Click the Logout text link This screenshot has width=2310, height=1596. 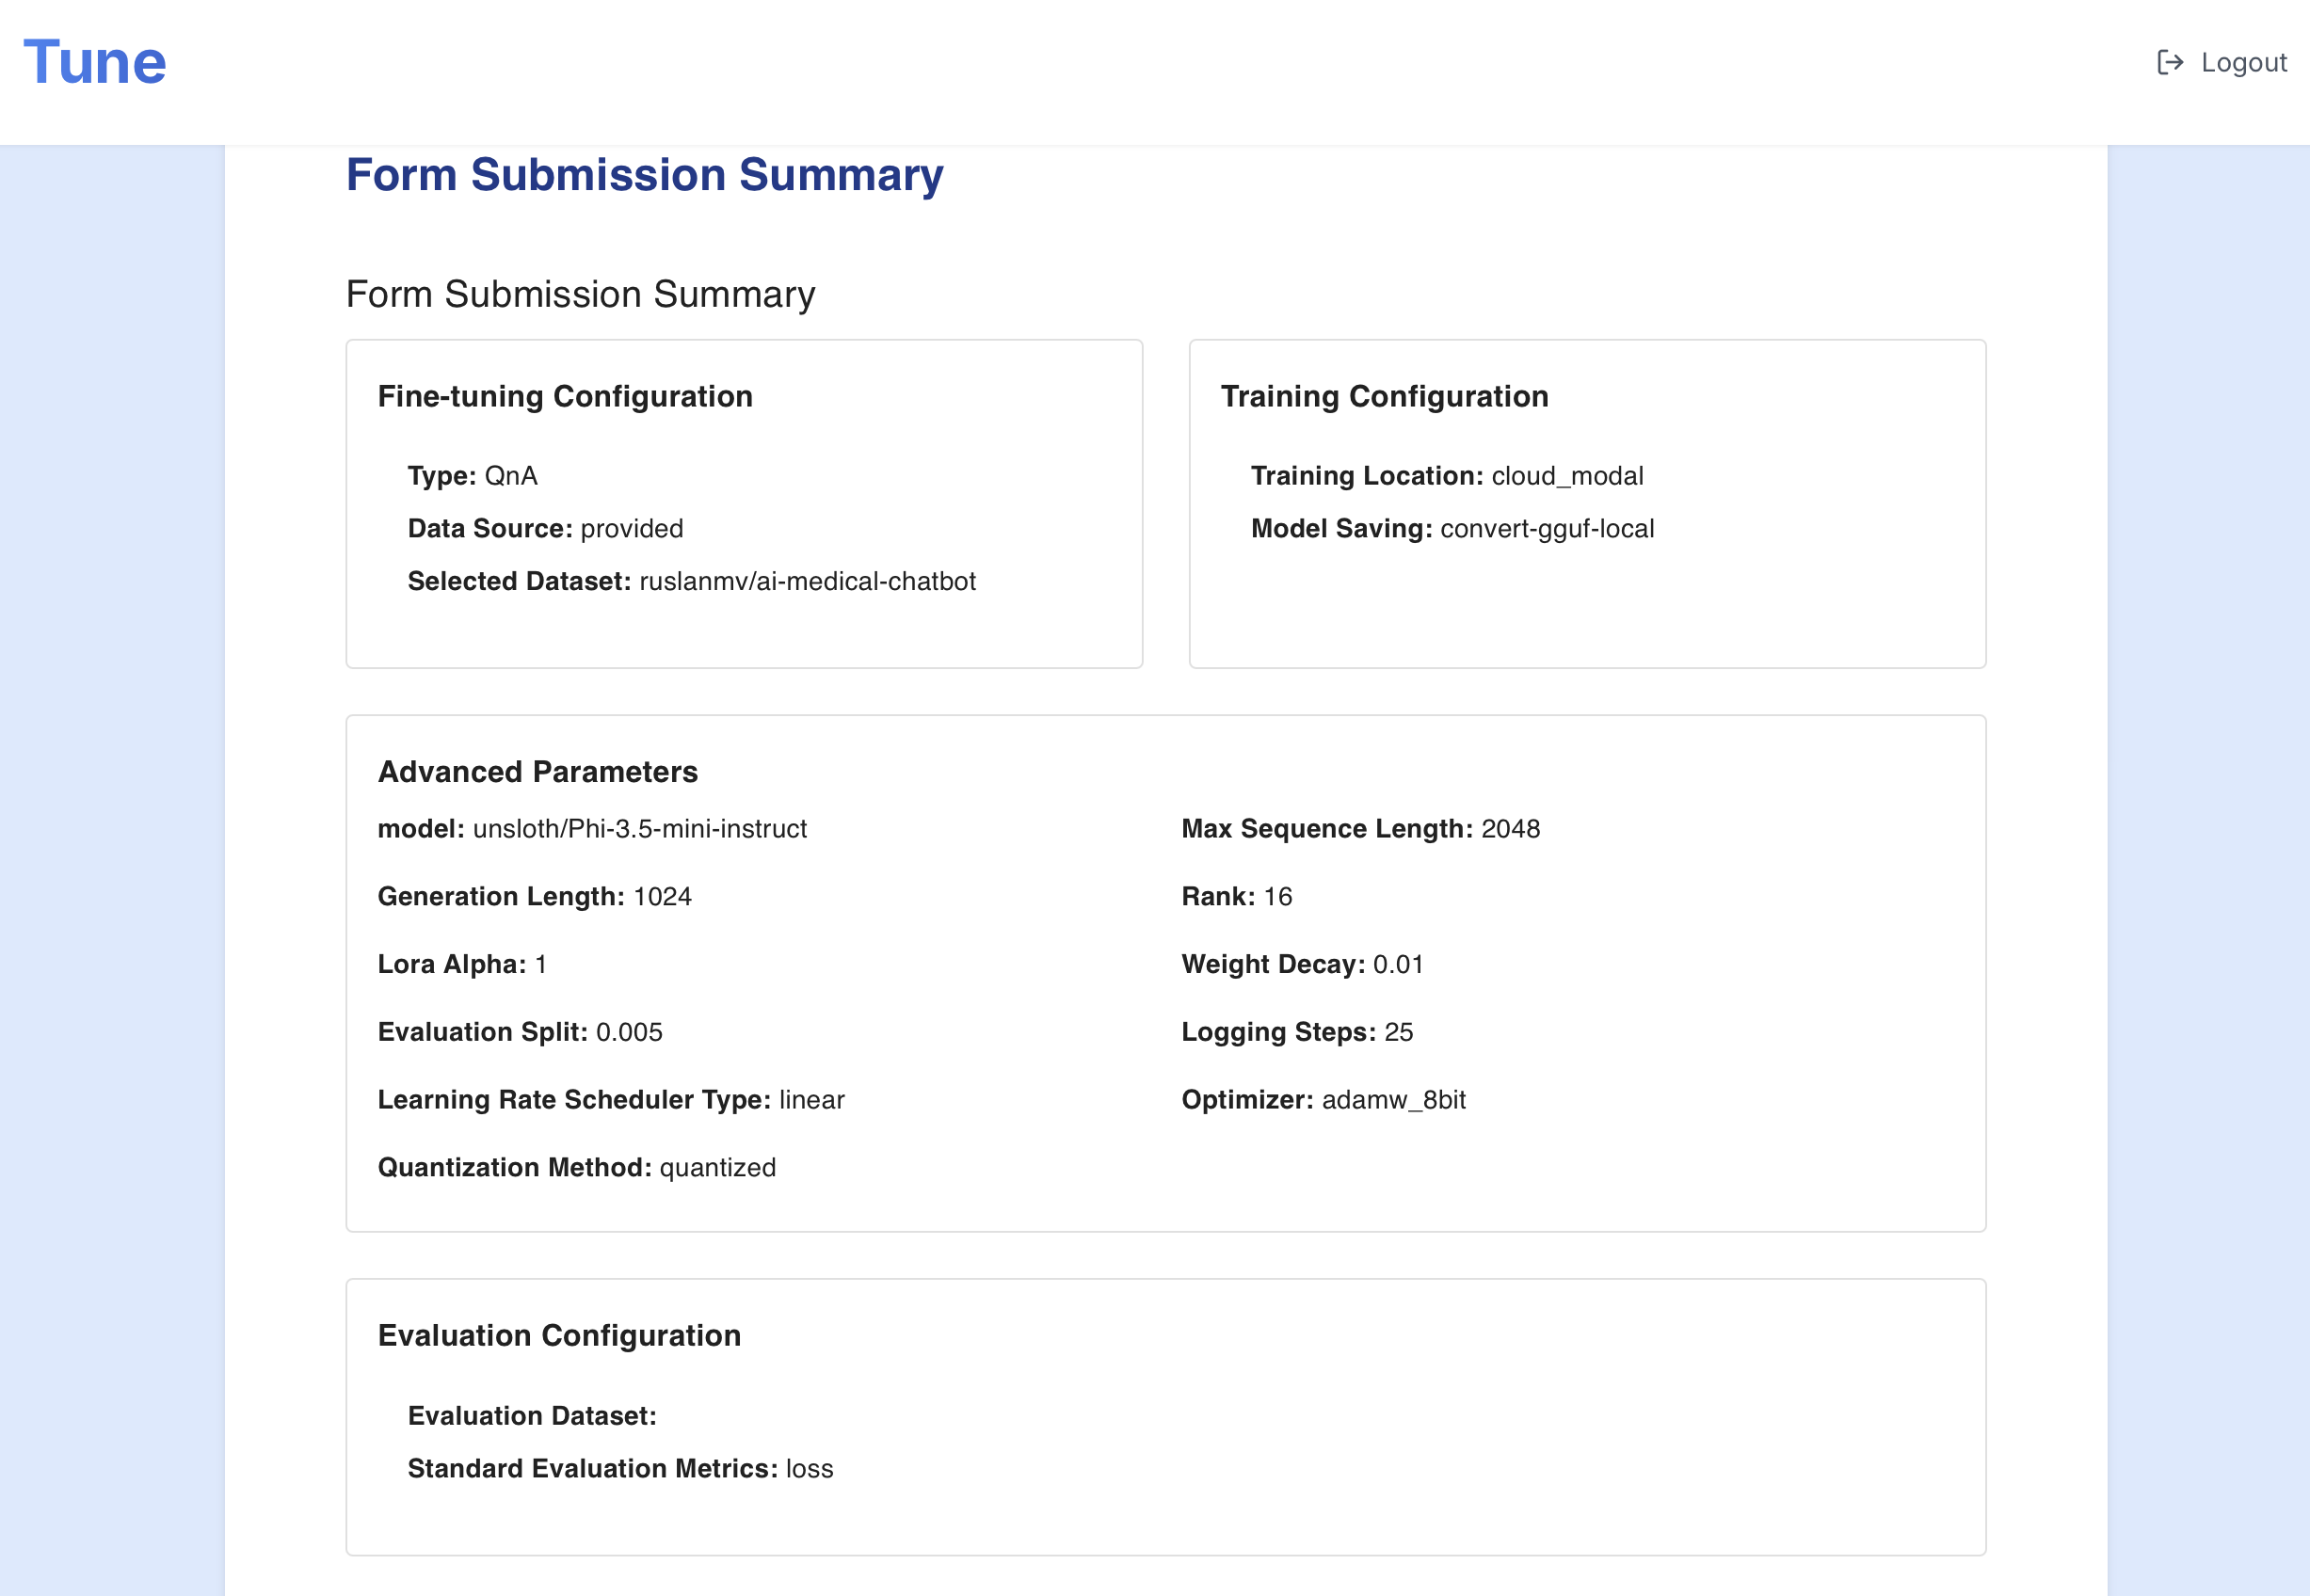pos(2243,63)
